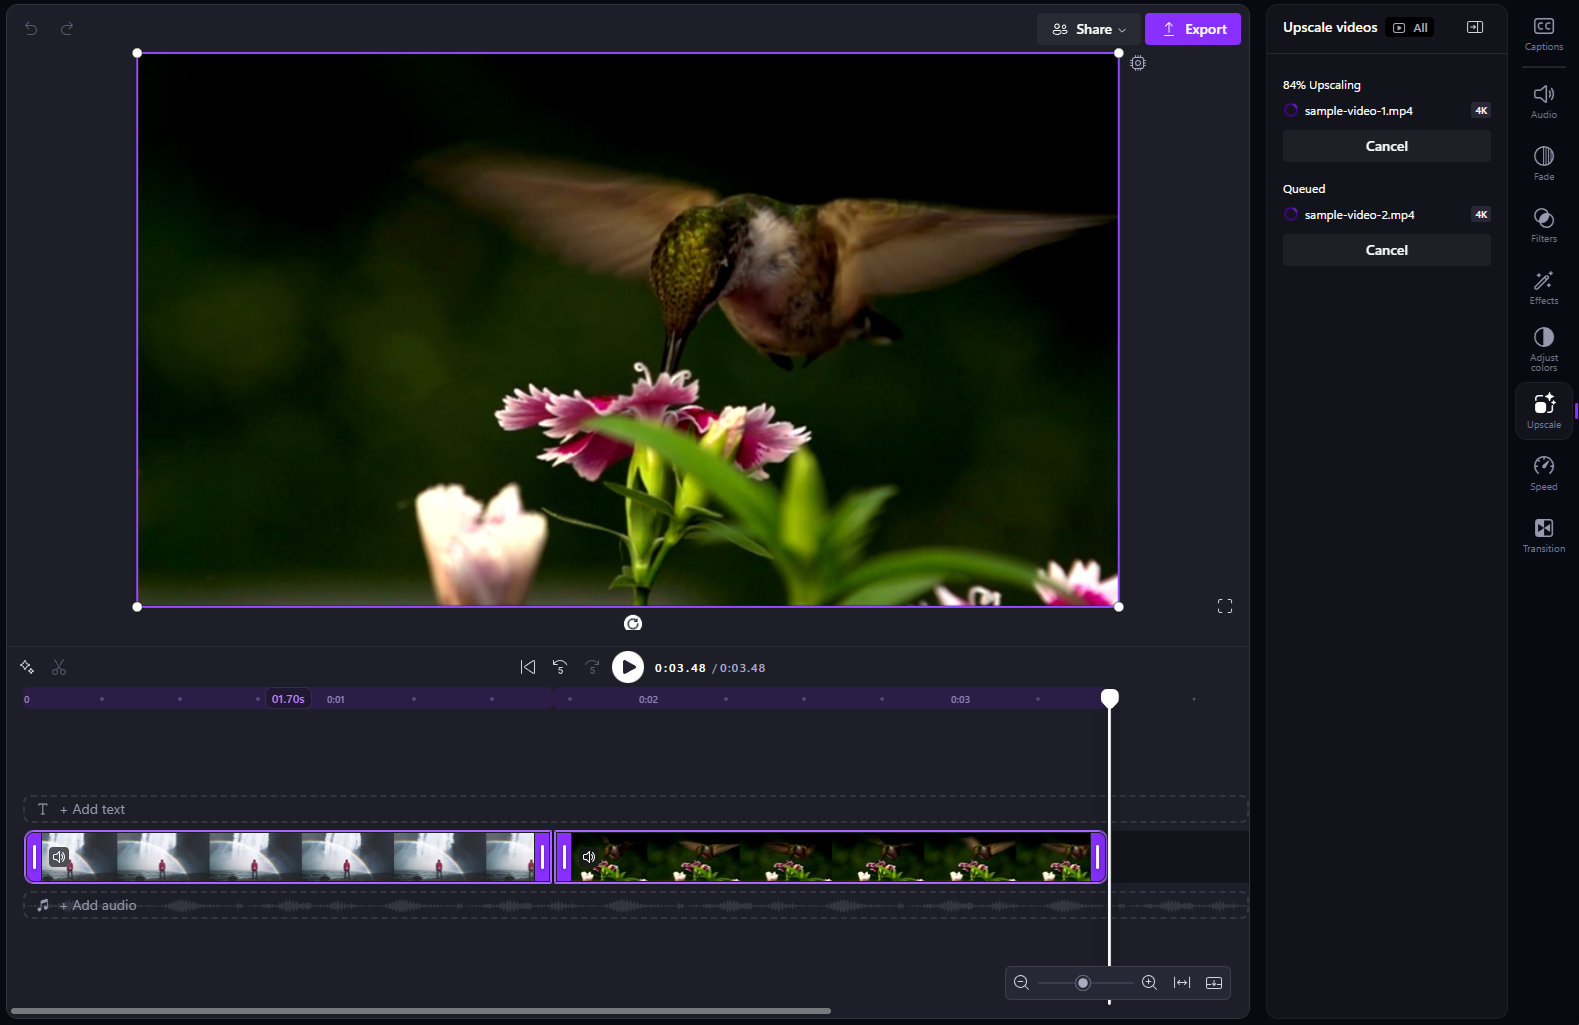Viewport: 1579px width, 1025px height.
Task: Play the video preview
Action: pyautogui.click(x=628, y=667)
